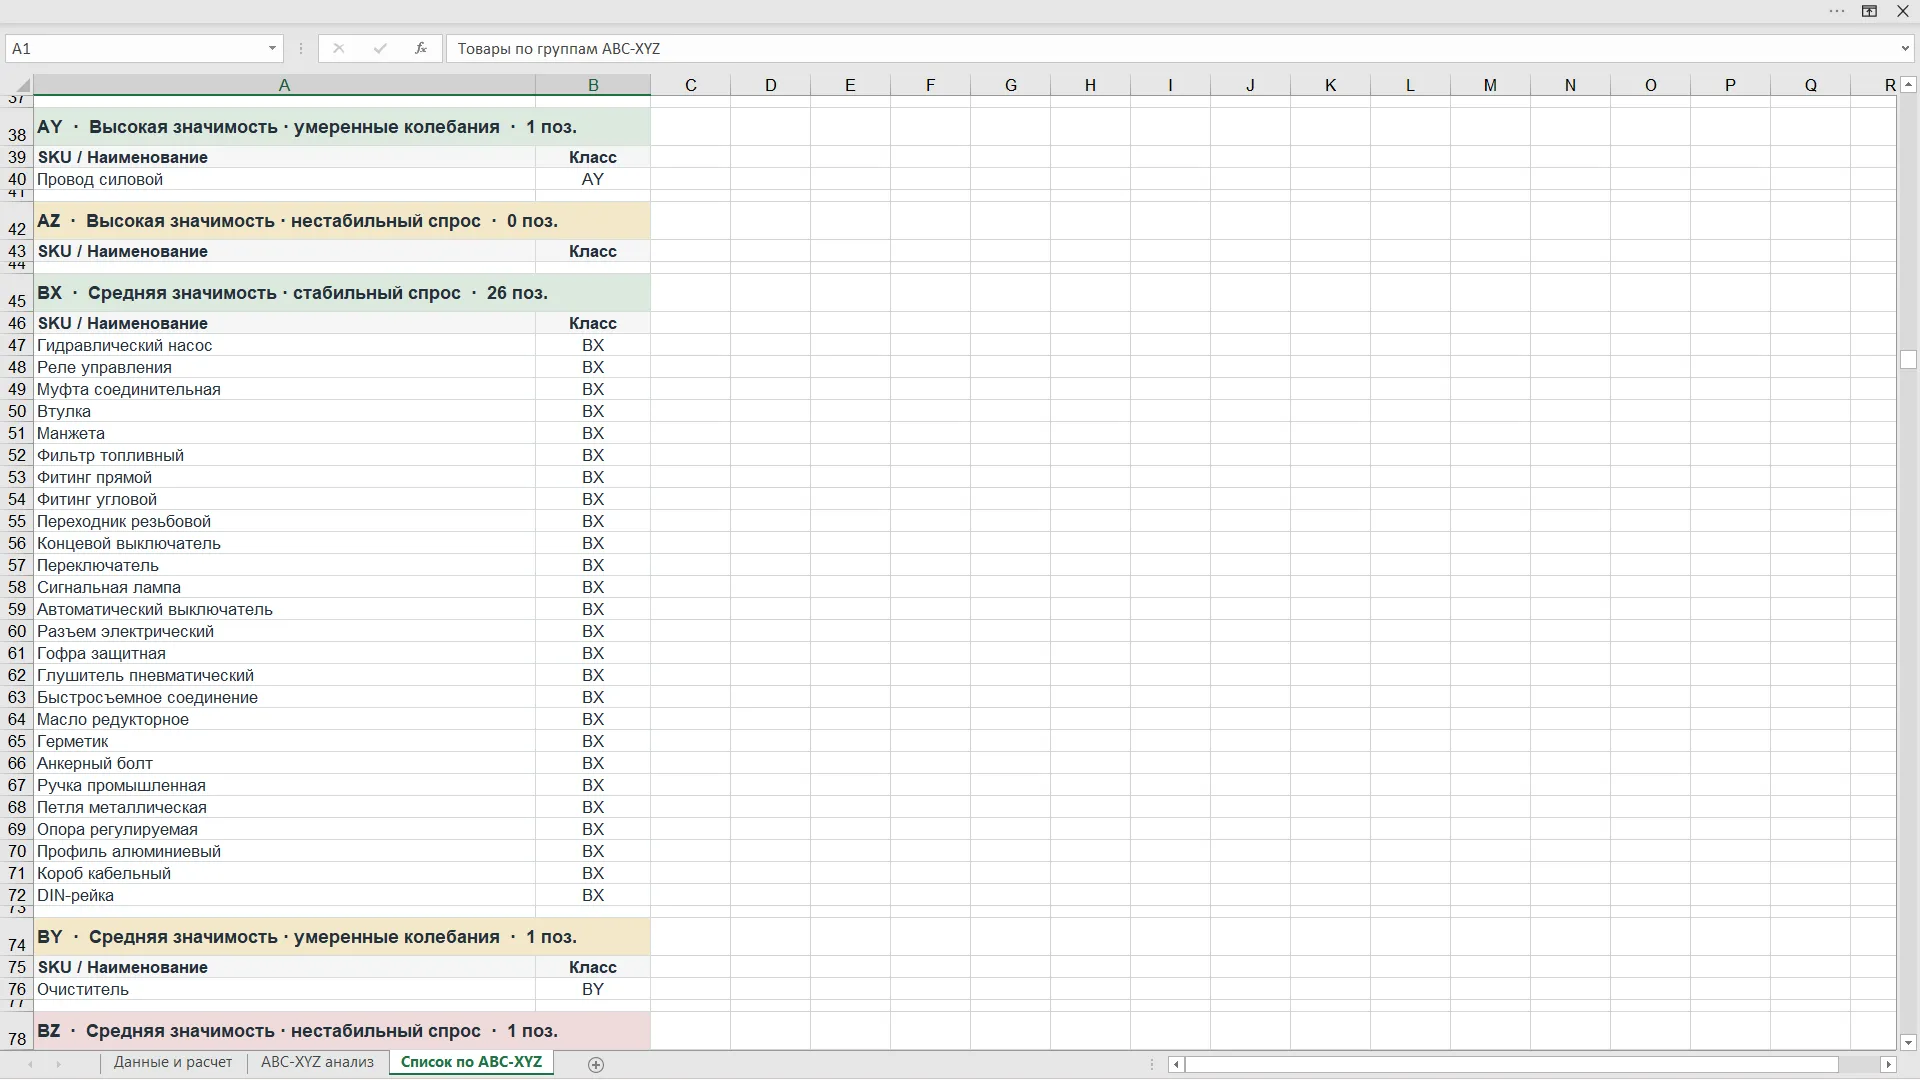Click vertical scrollbar up arrow
The width and height of the screenshot is (1920, 1080).
1908,85
